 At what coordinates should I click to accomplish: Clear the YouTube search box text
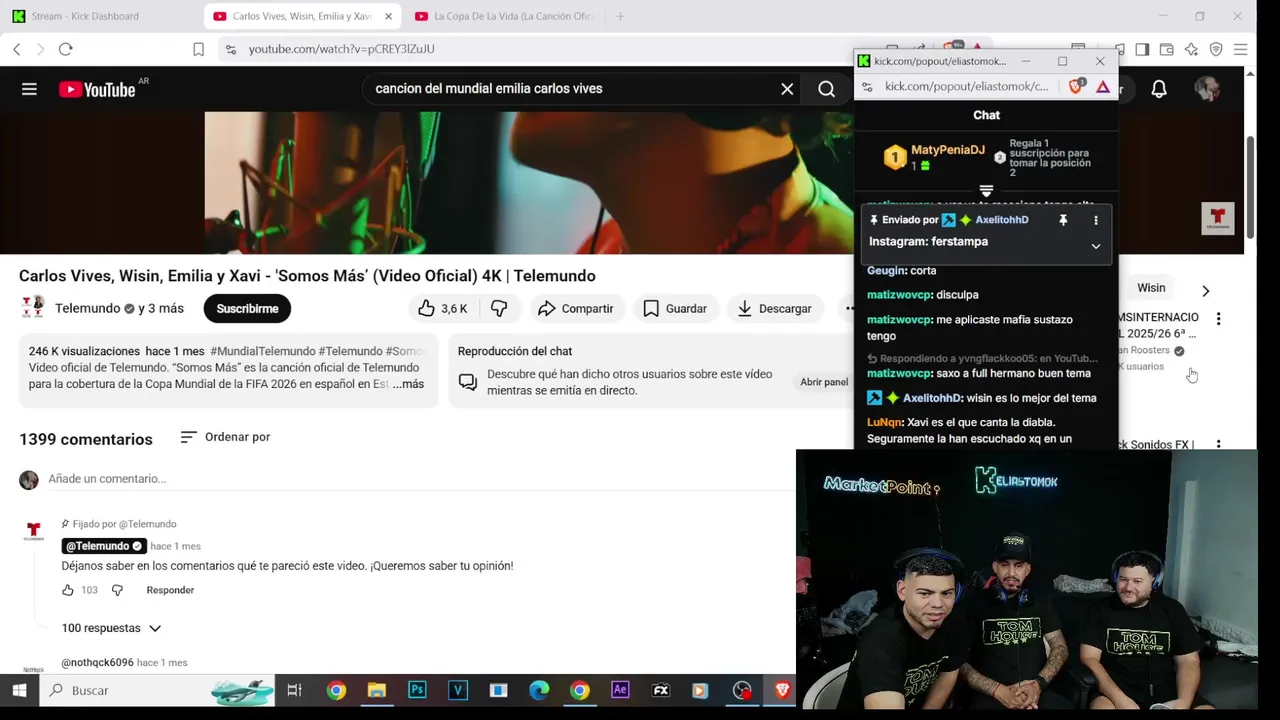point(787,89)
